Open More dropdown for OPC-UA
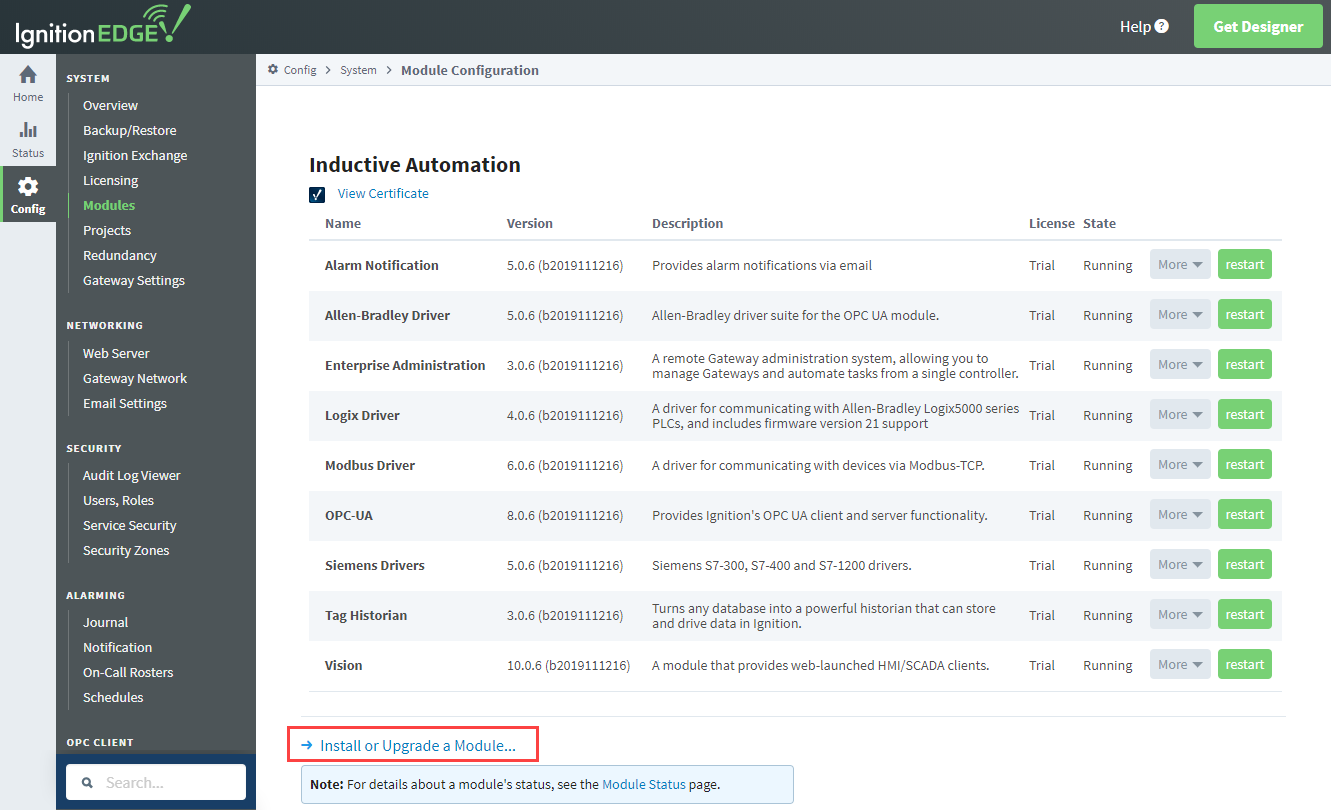Screen dimensions: 1331x810 pos(1180,515)
